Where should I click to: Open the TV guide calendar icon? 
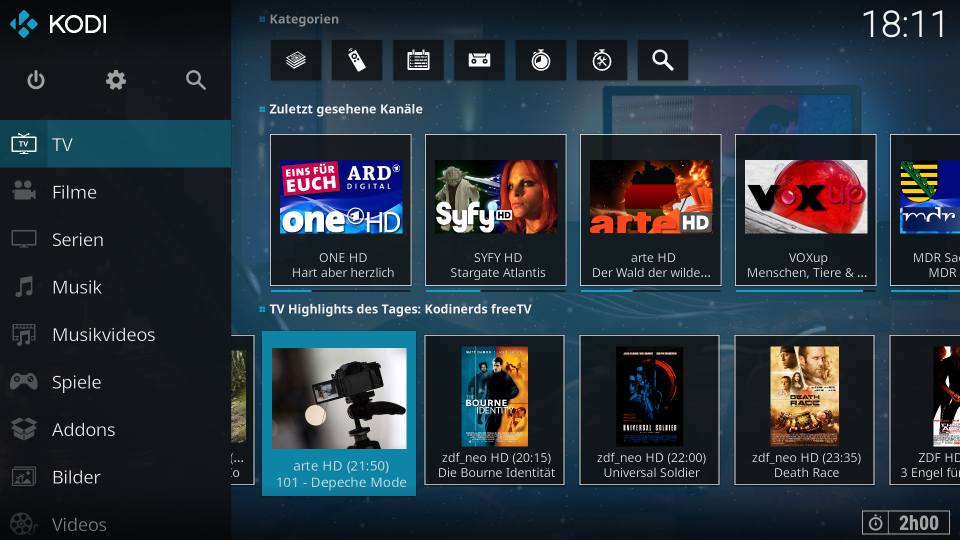tap(418, 60)
